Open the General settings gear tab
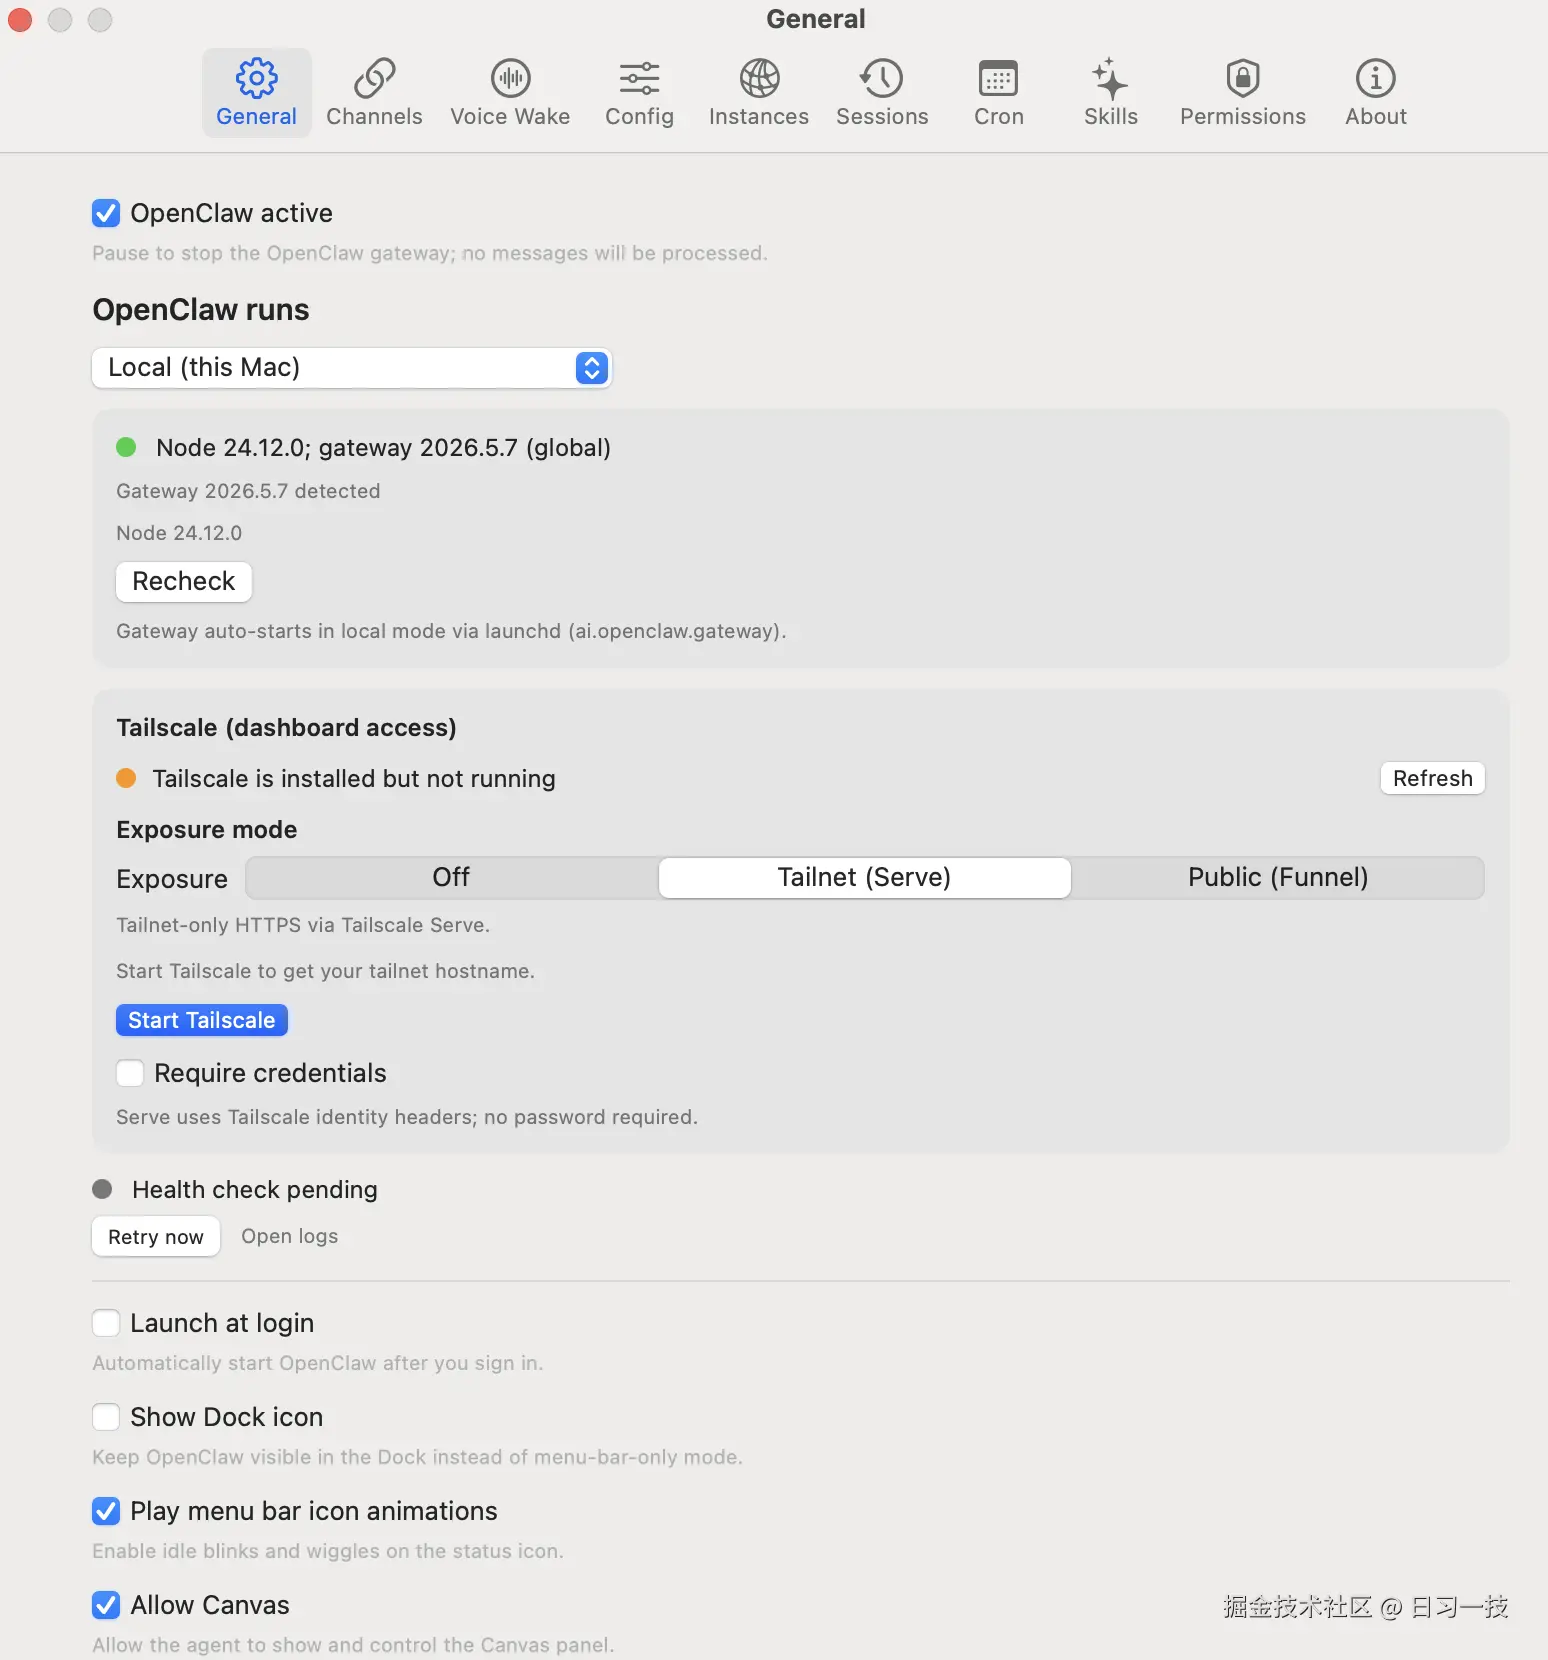The height and width of the screenshot is (1660, 1548). [x=257, y=93]
